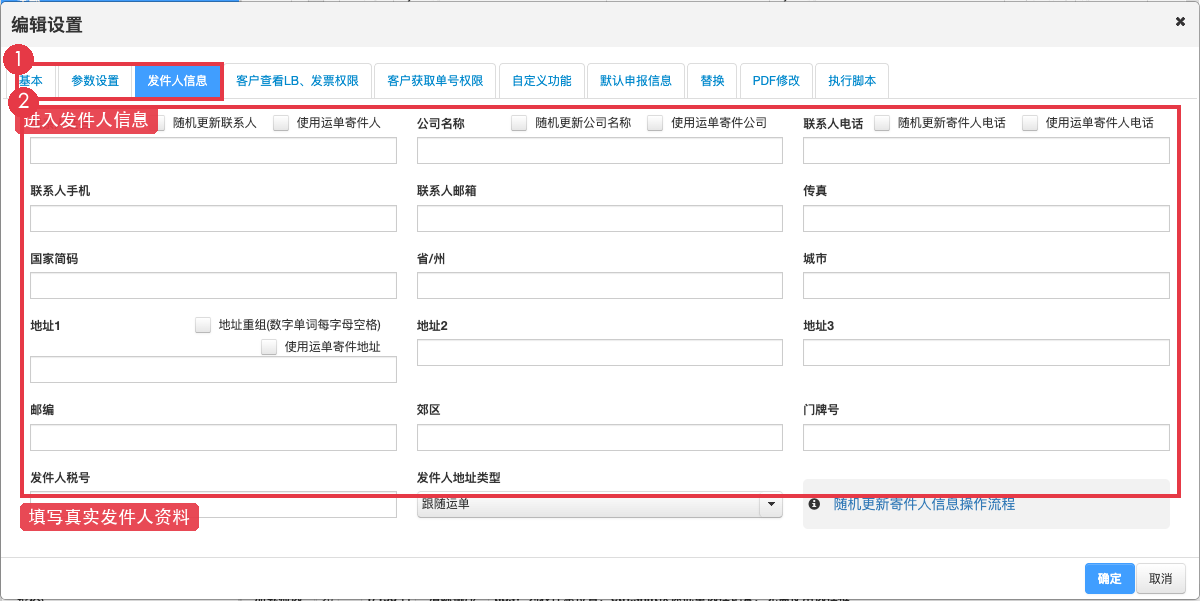Focus the 门牌号 input box
Image resolution: width=1200 pixels, height=601 pixels.
(986, 437)
